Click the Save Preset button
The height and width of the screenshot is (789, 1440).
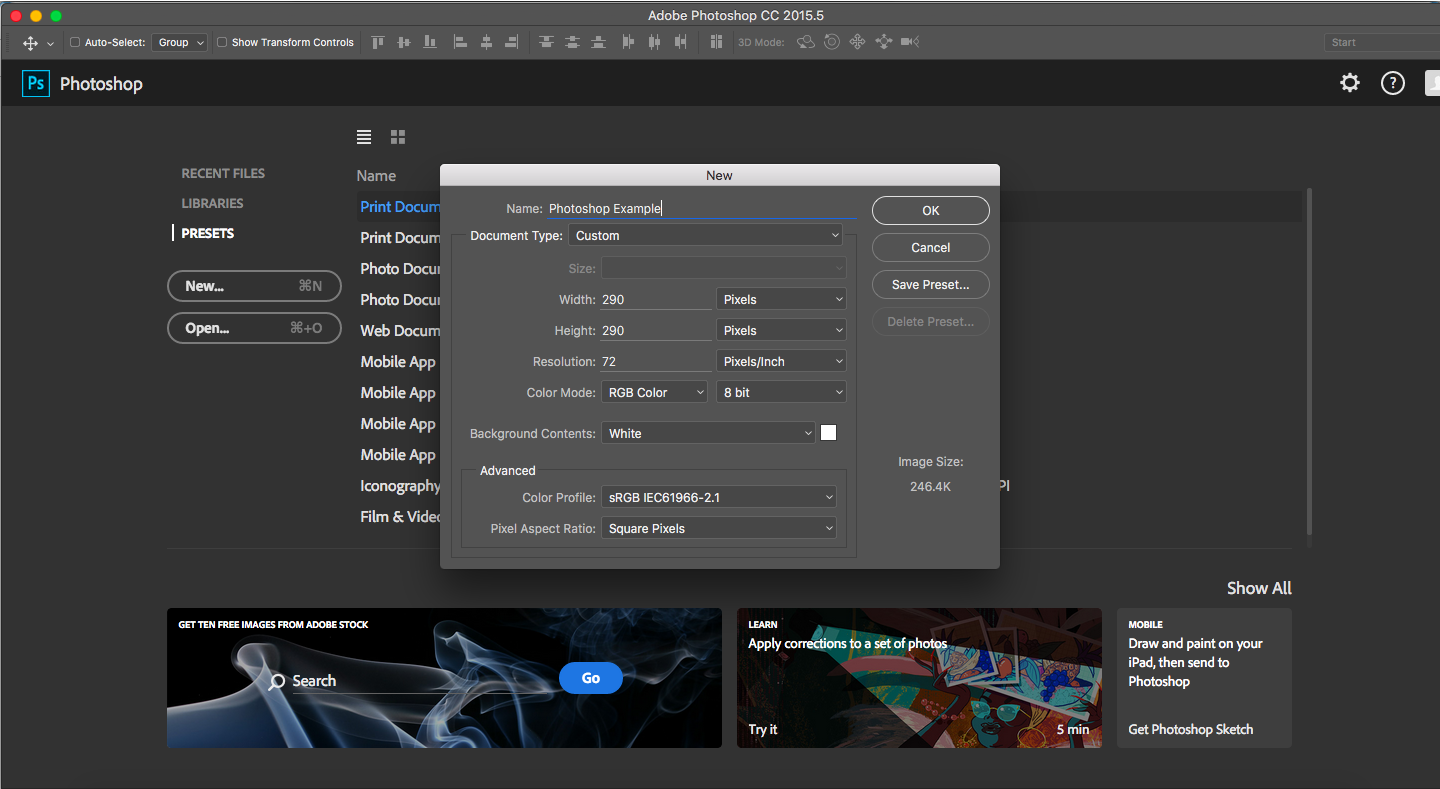(931, 284)
